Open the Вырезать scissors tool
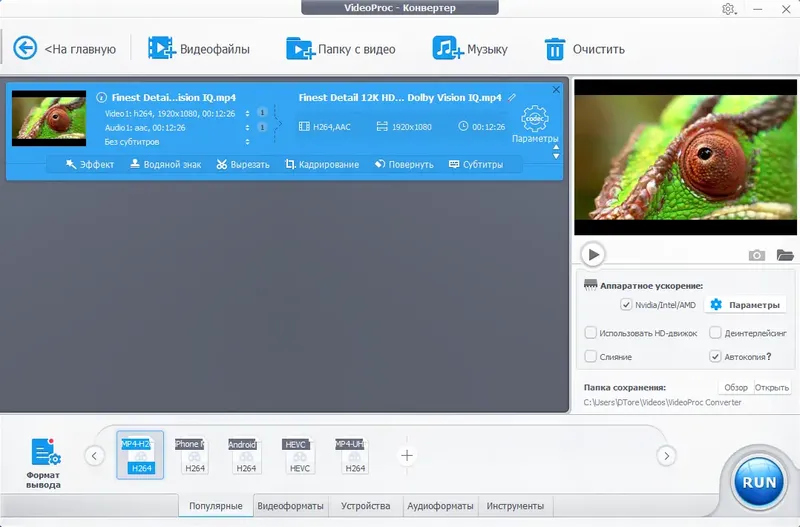This screenshot has width=800, height=527. (243, 164)
